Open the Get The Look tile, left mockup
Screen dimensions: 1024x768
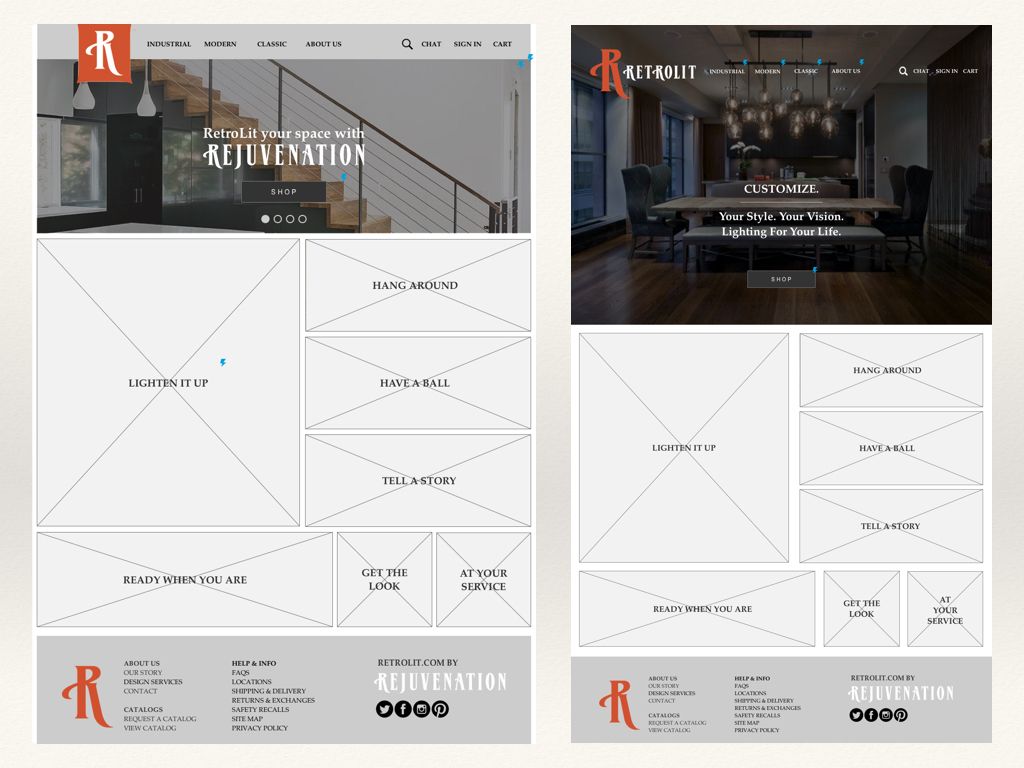(x=385, y=579)
